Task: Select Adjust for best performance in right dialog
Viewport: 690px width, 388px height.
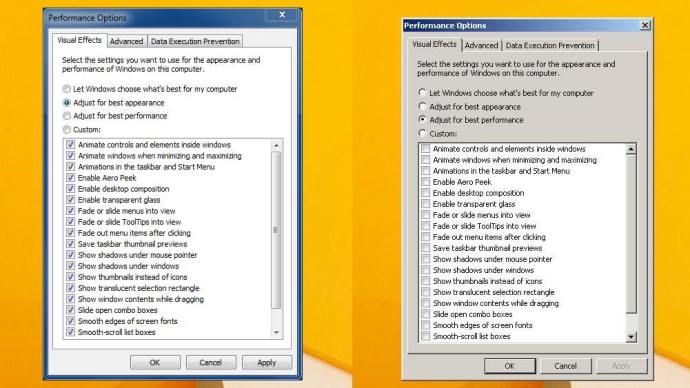Action: click(x=422, y=120)
